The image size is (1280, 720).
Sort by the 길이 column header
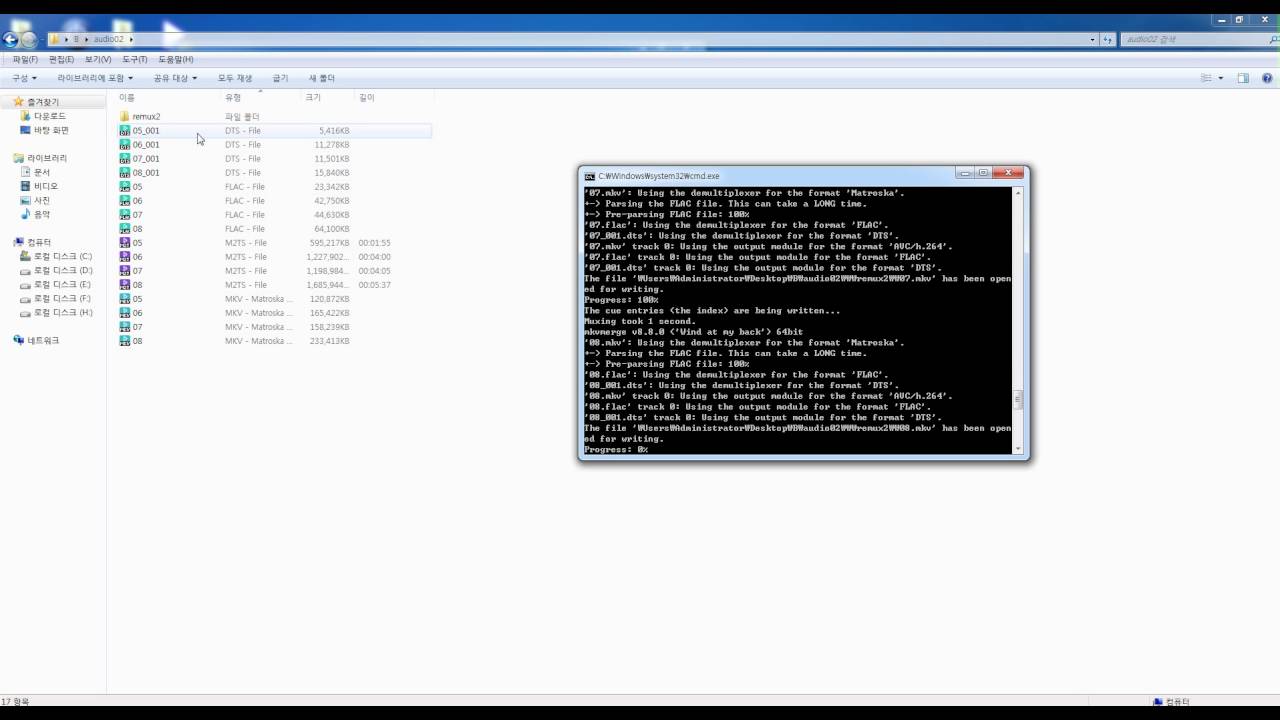(x=366, y=97)
